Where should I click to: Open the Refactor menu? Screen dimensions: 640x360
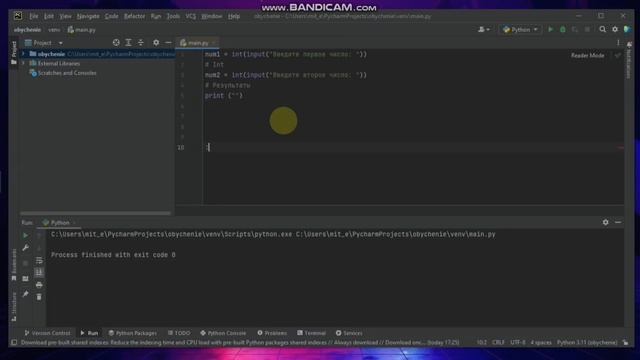(x=134, y=16)
